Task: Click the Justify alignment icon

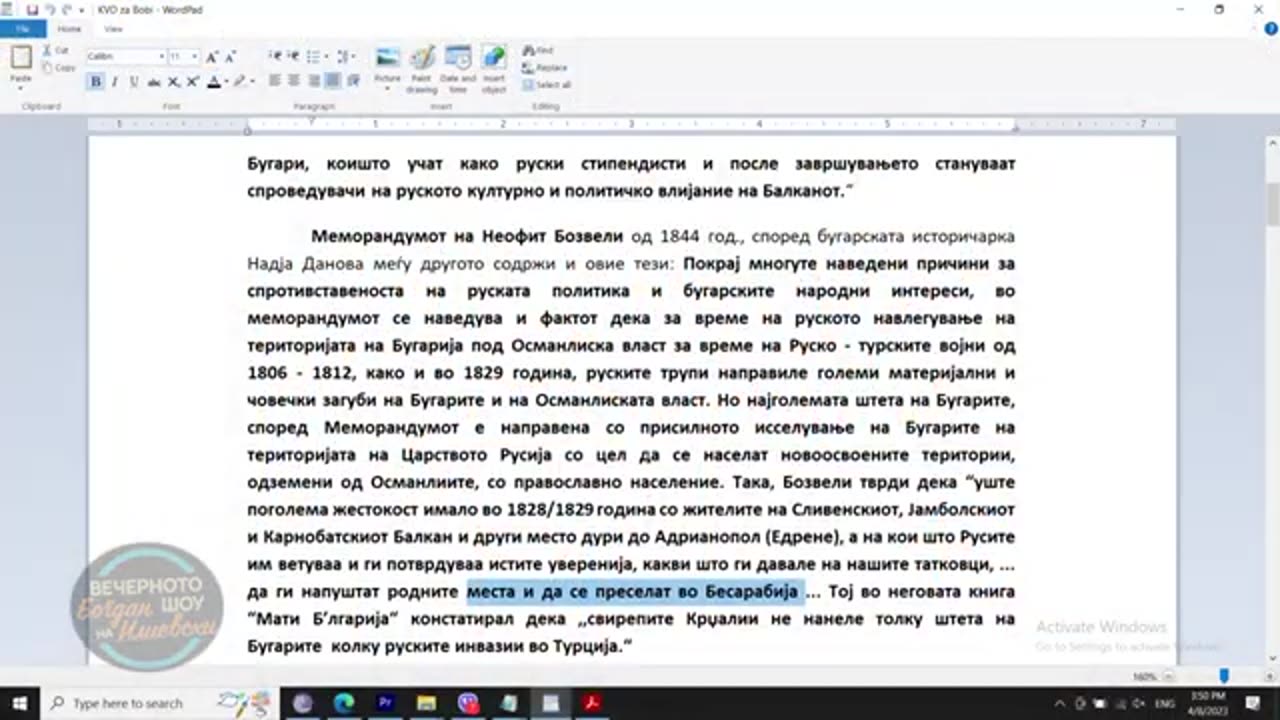Action: 332,81
